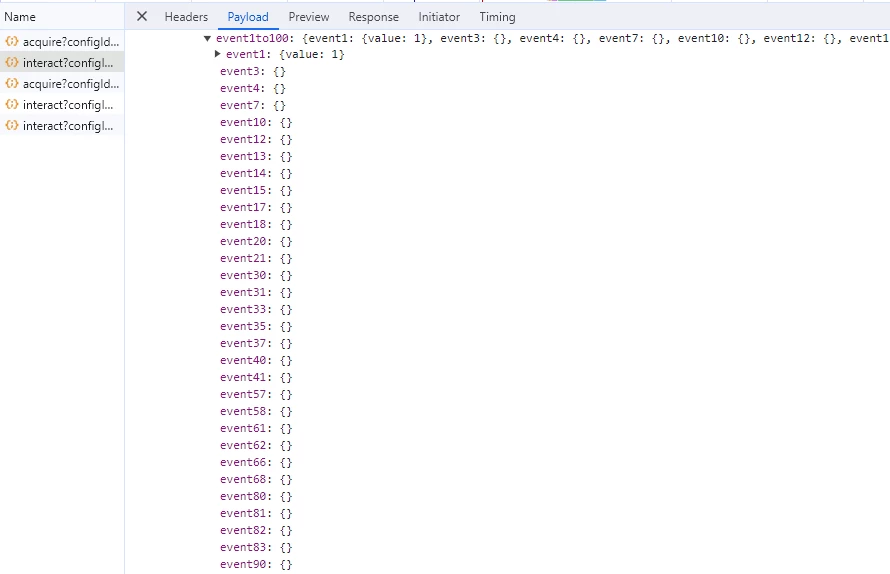Click JSON icon of highlighted interact request
Image resolution: width=890 pixels, height=574 pixels.
(x=11, y=62)
